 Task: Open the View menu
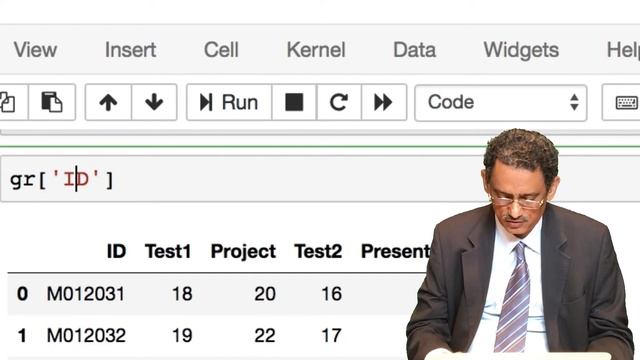35,50
